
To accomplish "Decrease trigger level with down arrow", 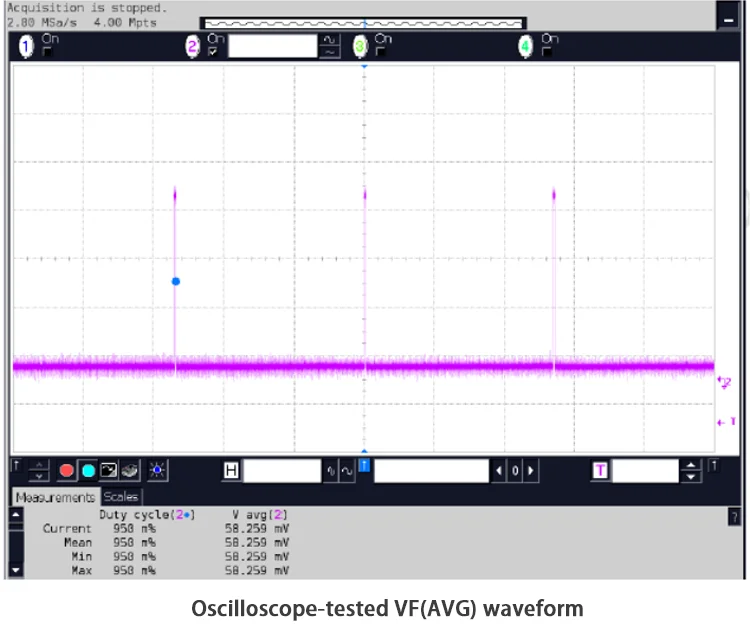I will [x=691, y=476].
